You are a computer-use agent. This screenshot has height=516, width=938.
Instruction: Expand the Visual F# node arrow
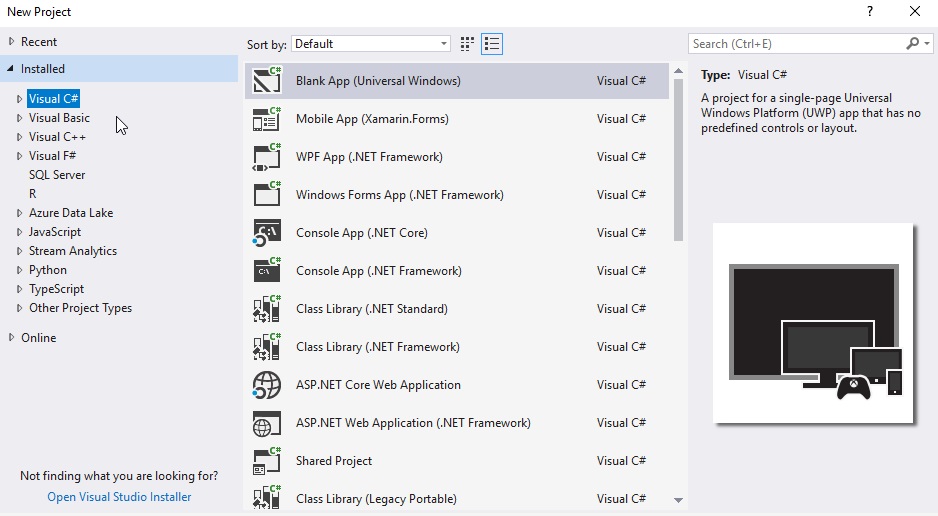tap(19, 156)
